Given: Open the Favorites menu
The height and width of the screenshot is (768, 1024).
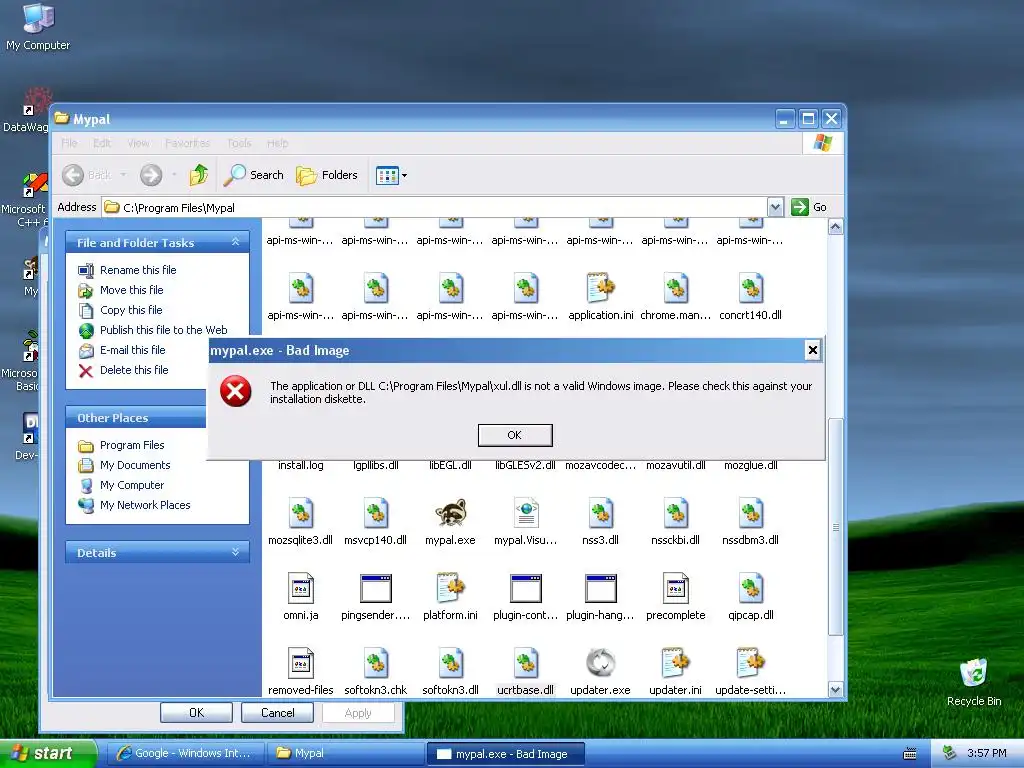Looking at the screenshot, I should 187,143.
